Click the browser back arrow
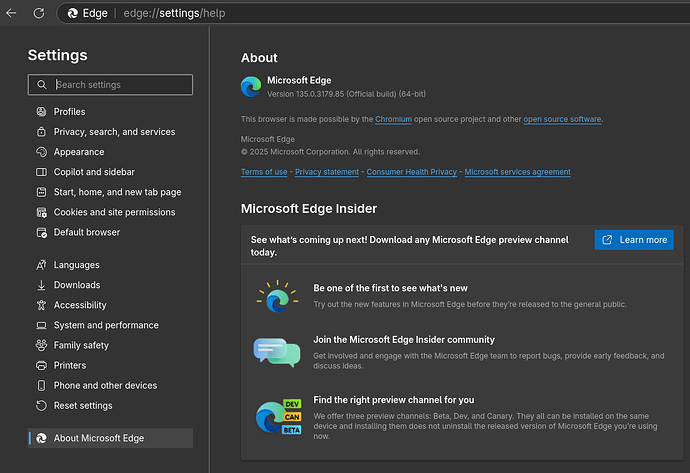Screen dimensions: 690x473 (11, 13)
